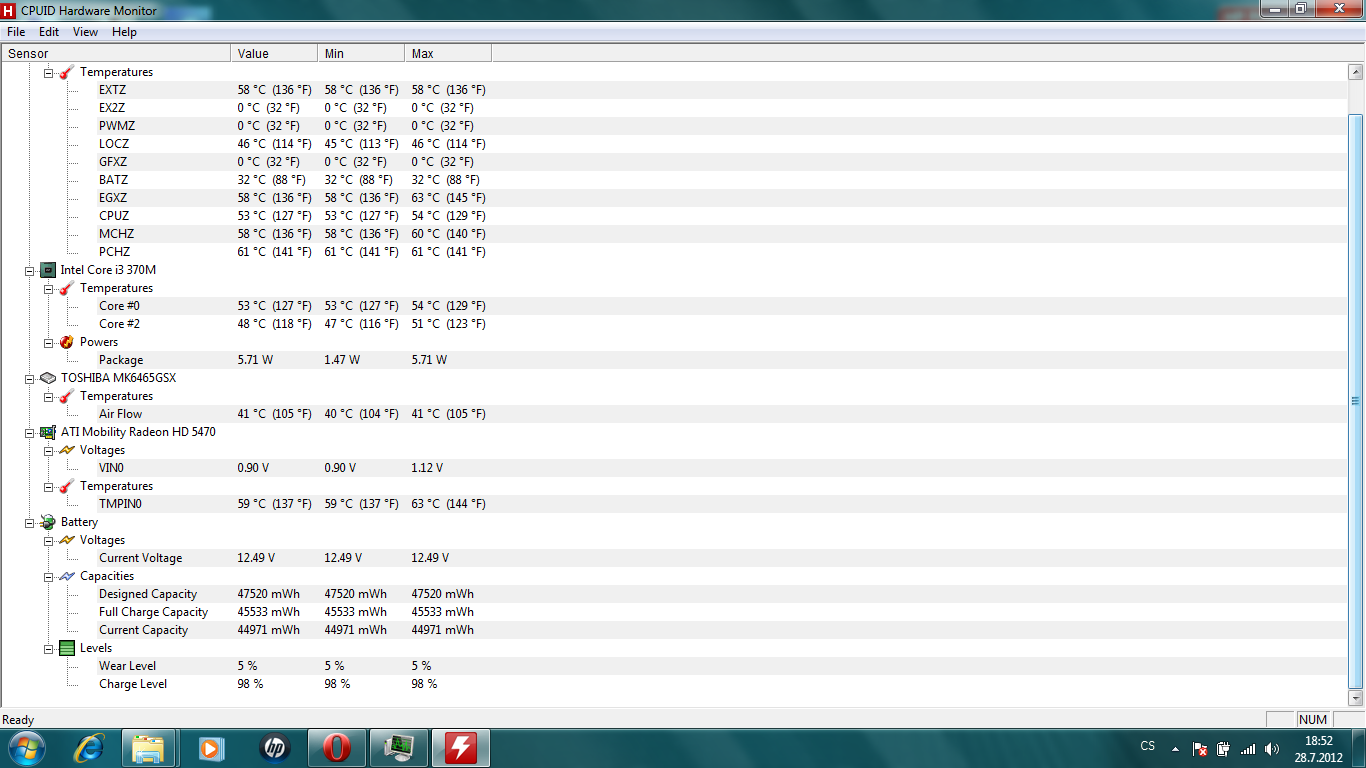
Task: Click the vertical scrollbar thumb
Action: (x=1356, y=401)
